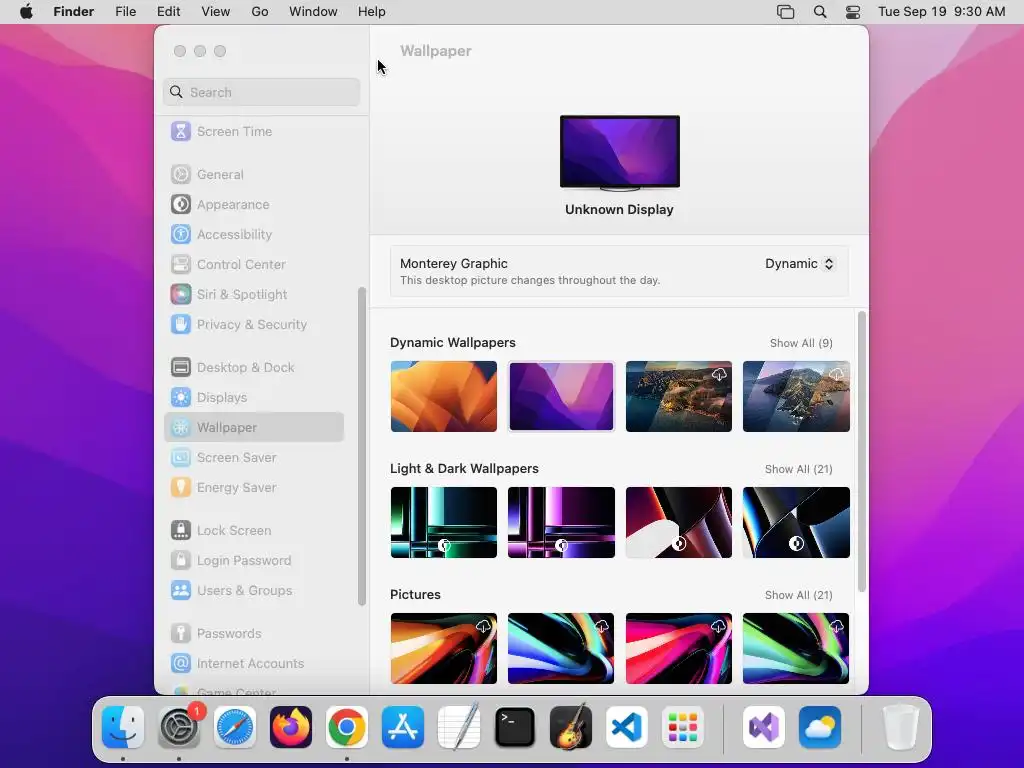The image size is (1024, 768).
Task: Open the Go menu
Action: click(260, 12)
